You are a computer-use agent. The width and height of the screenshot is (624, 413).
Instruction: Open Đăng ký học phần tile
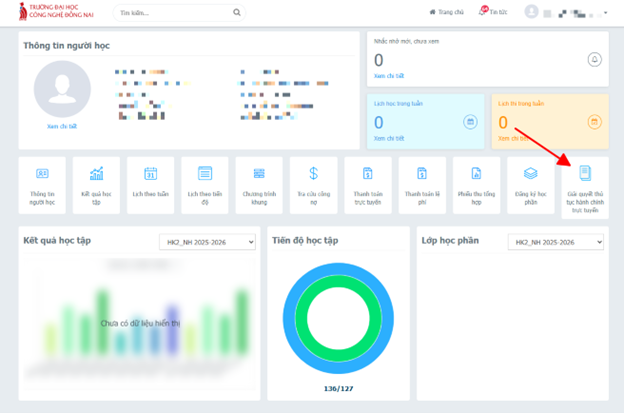[531, 185]
